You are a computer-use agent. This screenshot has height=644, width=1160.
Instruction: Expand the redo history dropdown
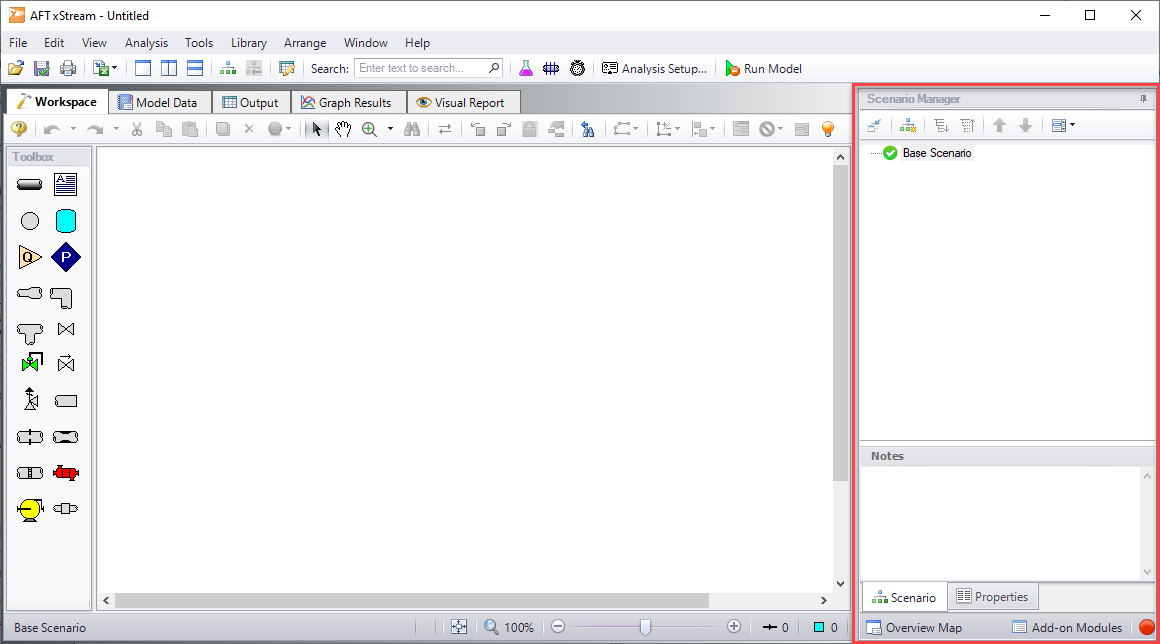tap(116, 129)
